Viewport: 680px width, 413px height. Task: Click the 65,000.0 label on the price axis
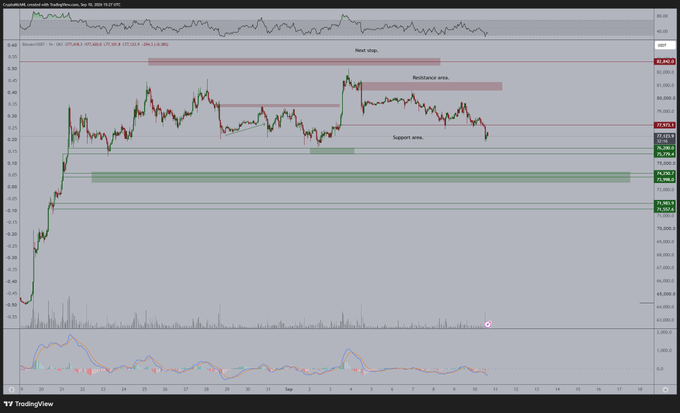665,294
